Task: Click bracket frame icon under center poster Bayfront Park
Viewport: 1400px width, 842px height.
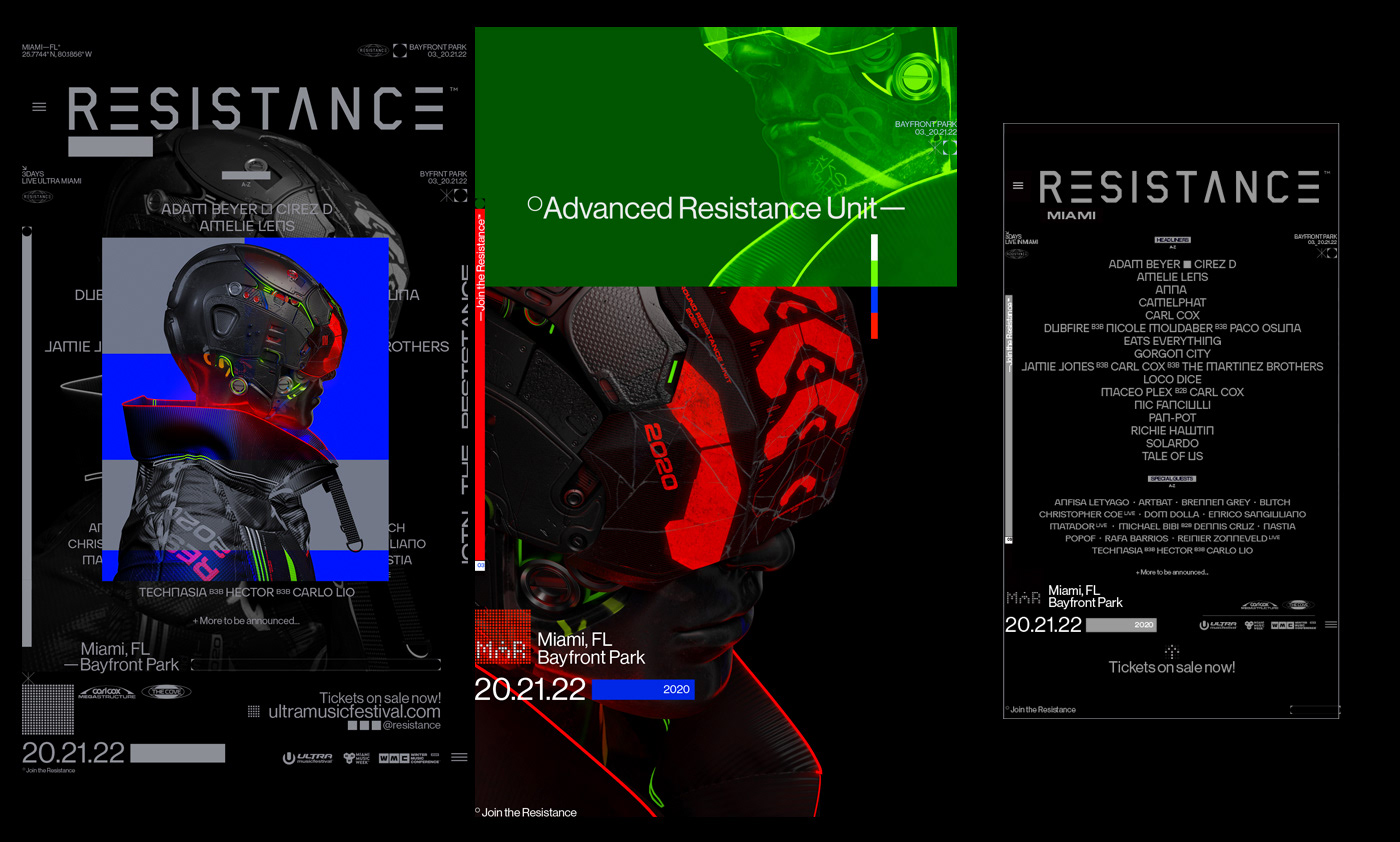Action: (950, 147)
